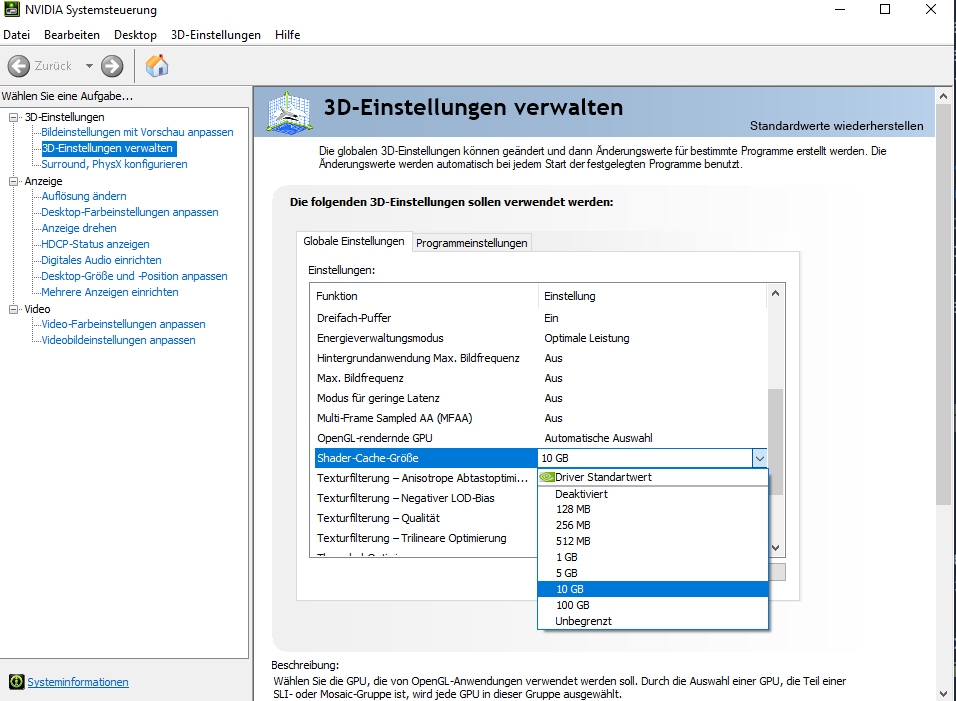The image size is (956, 701).
Task: Open Auflösung ändern in the task tree
Action: click(84, 196)
